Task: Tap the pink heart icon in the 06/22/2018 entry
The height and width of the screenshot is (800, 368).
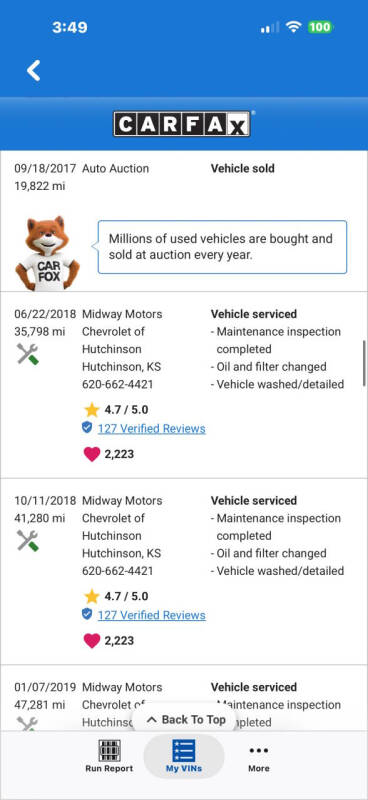Action: [91, 454]
